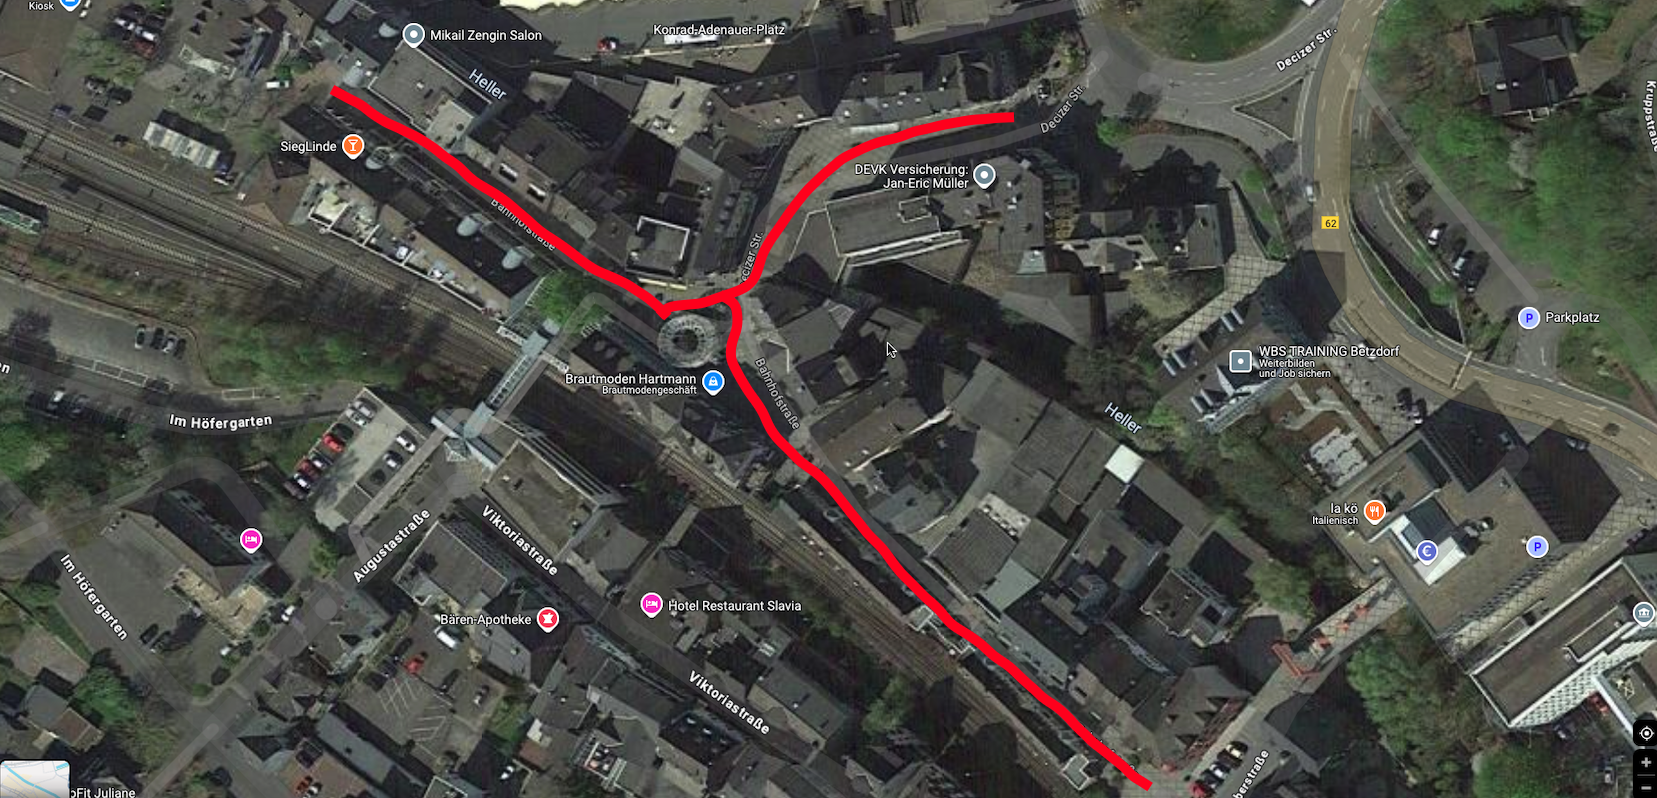Open the WBS TRAINING Betzdorf label text

click(1328, 351)
